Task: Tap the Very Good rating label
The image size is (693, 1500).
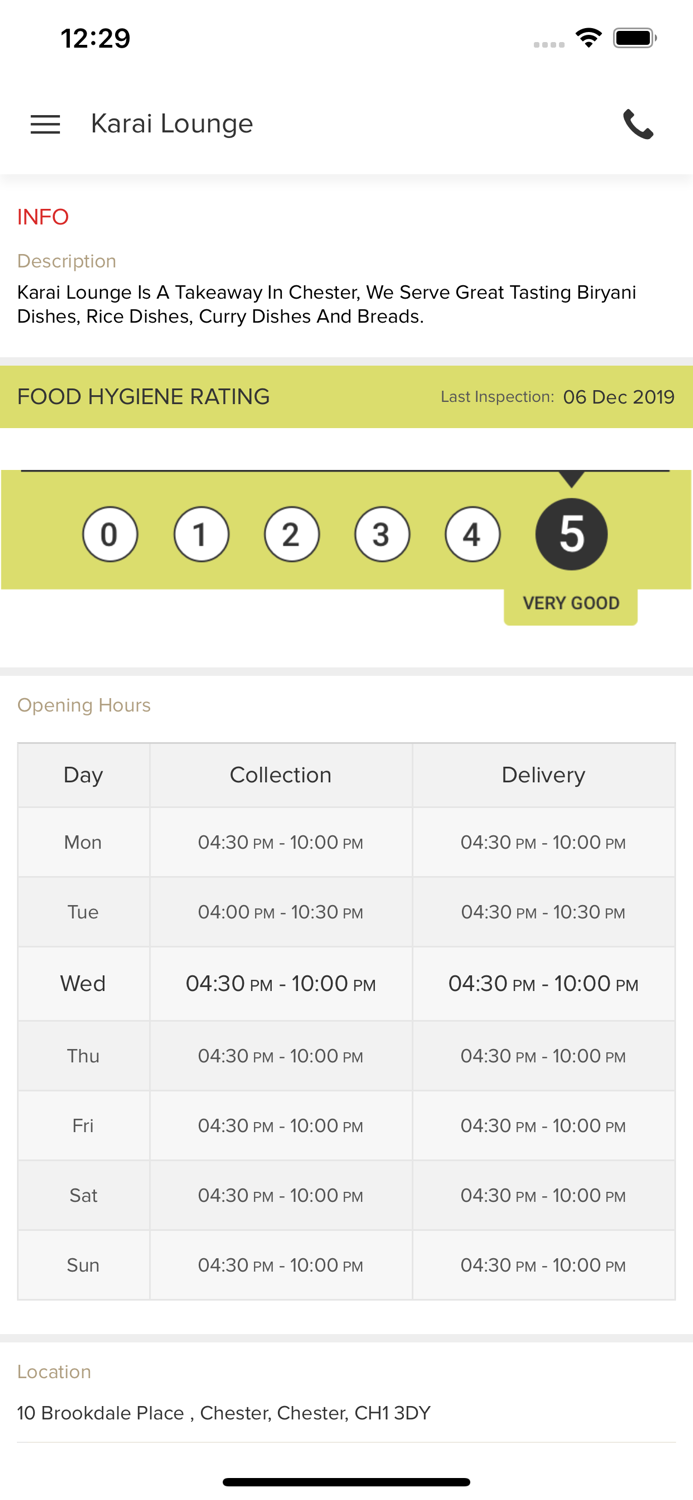Action: pyautogui.click(x=571, y=603)
